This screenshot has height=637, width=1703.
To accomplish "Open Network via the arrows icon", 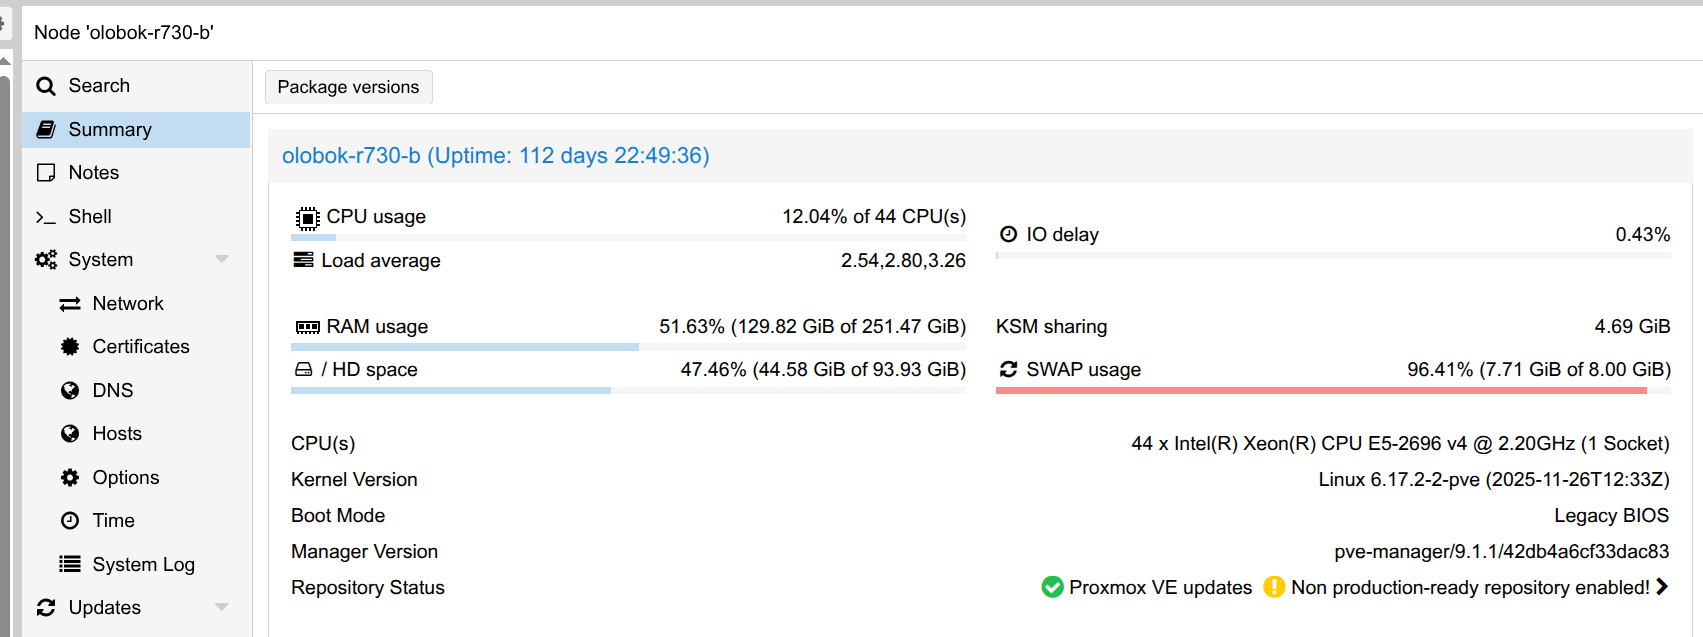I will coord(70,304).
